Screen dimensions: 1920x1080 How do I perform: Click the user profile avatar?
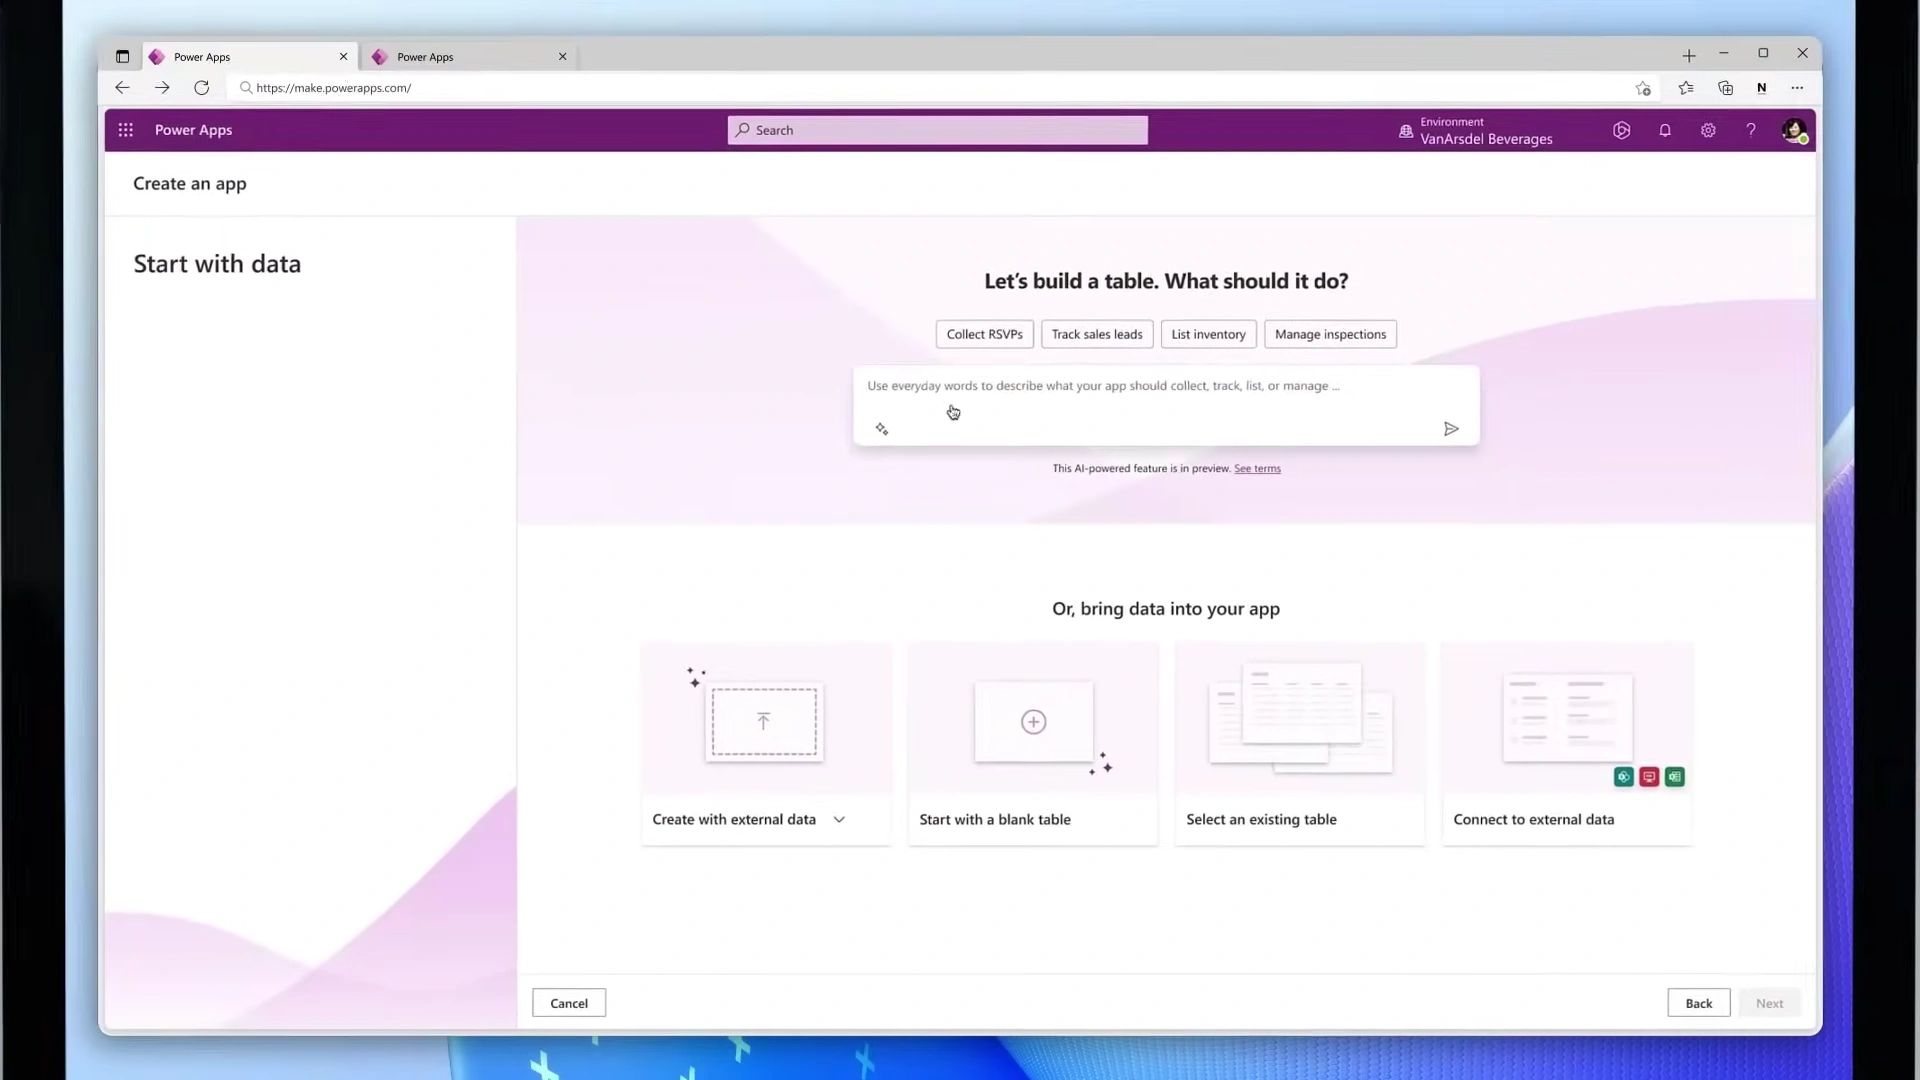coord(1794,130)
